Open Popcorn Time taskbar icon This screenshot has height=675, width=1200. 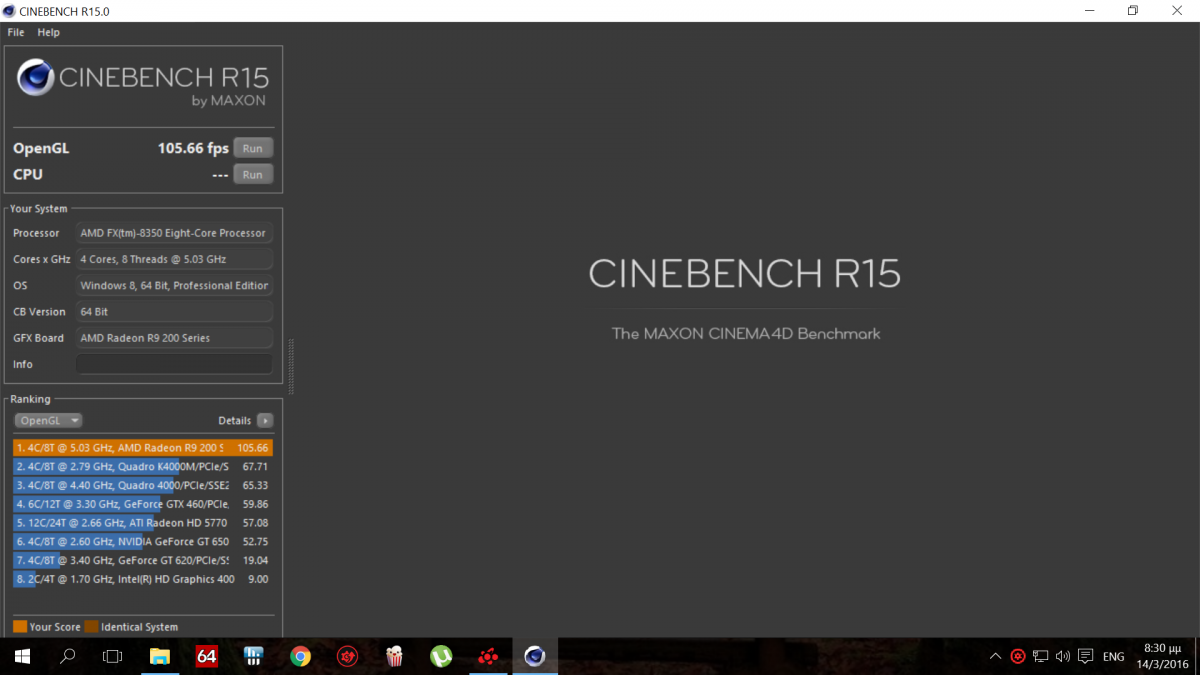pyautogui.click(x=394, y=657)
